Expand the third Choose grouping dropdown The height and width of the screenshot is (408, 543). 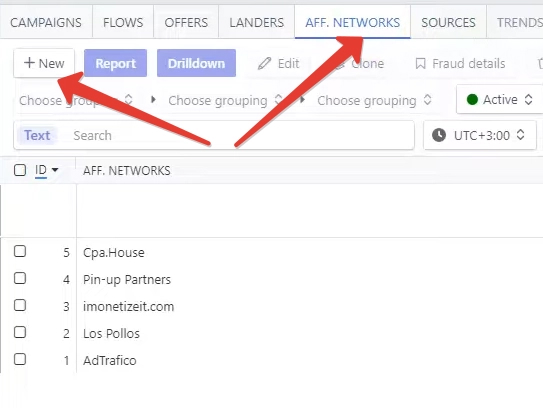click(374, 100)
